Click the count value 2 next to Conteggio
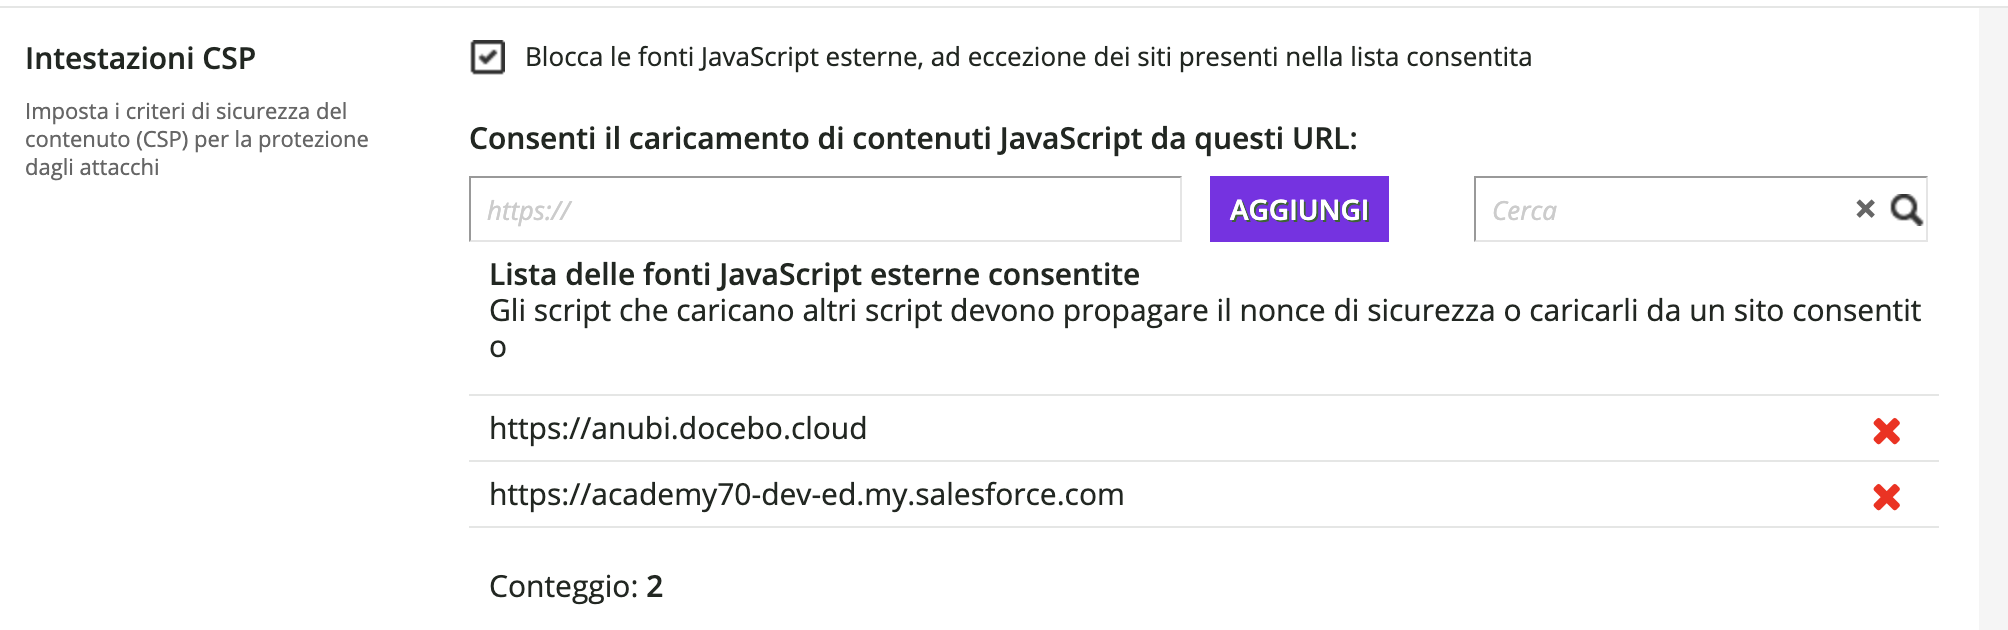The image size is (2008, 630). pyautogui.click(x=655, y=587)
